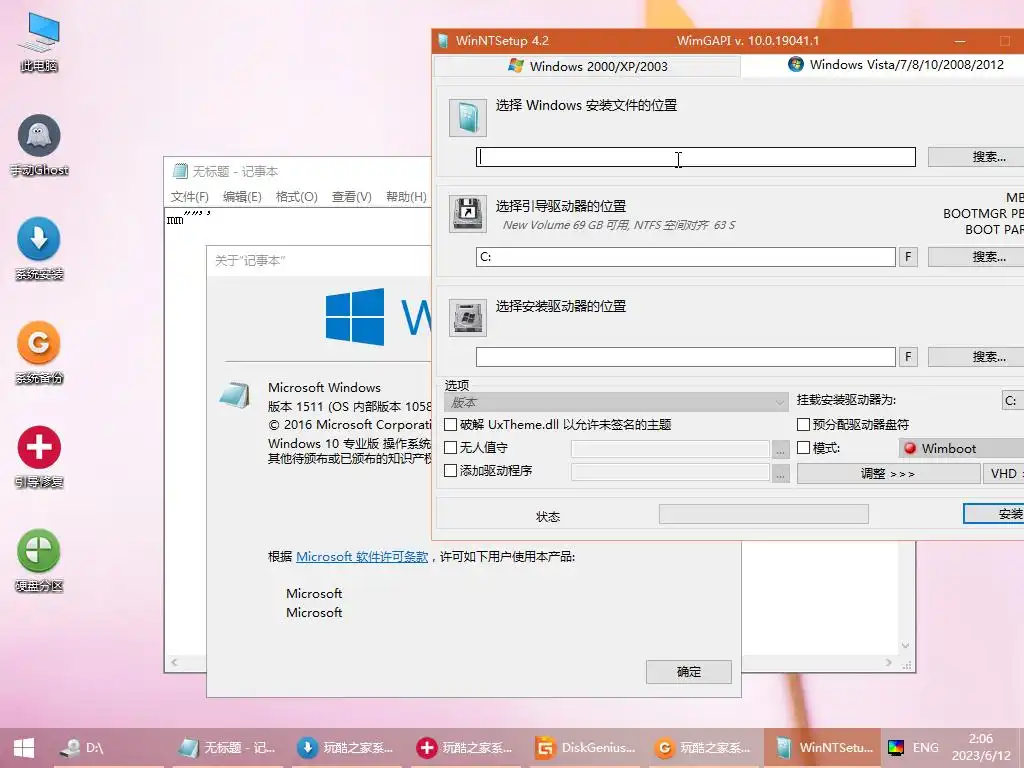
Task: Click the orange-G 玩酷之家系 taskbar item
Action: 704,748
